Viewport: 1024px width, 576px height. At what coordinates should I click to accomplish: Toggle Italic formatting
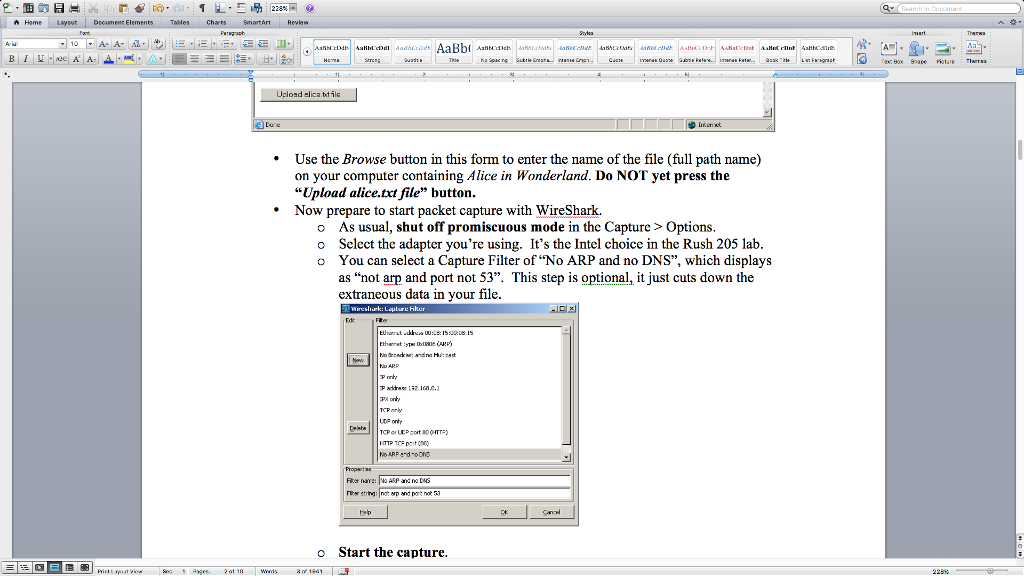(26, 57)
